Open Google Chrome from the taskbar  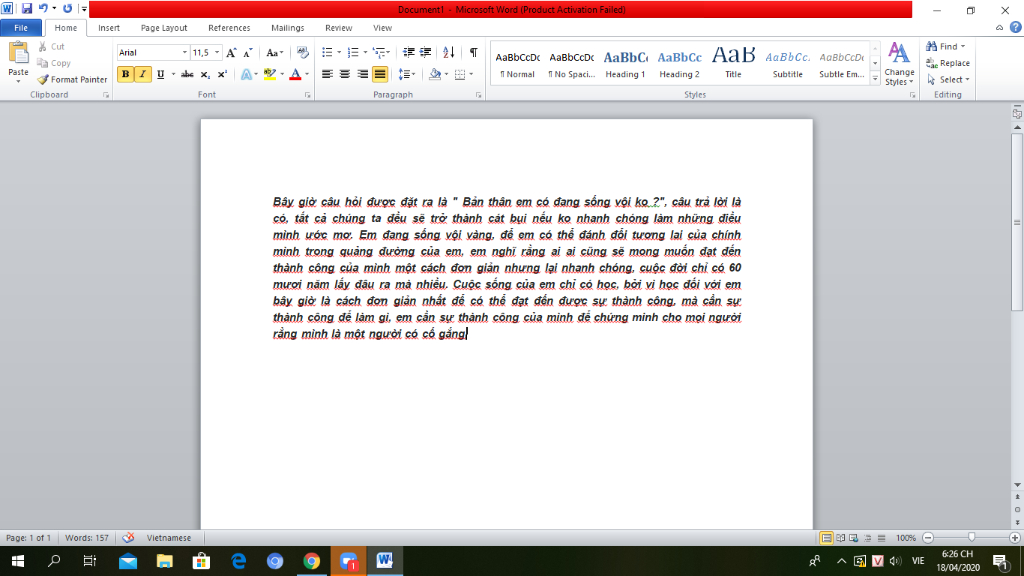pyautogui.click(x=312, y=561)
